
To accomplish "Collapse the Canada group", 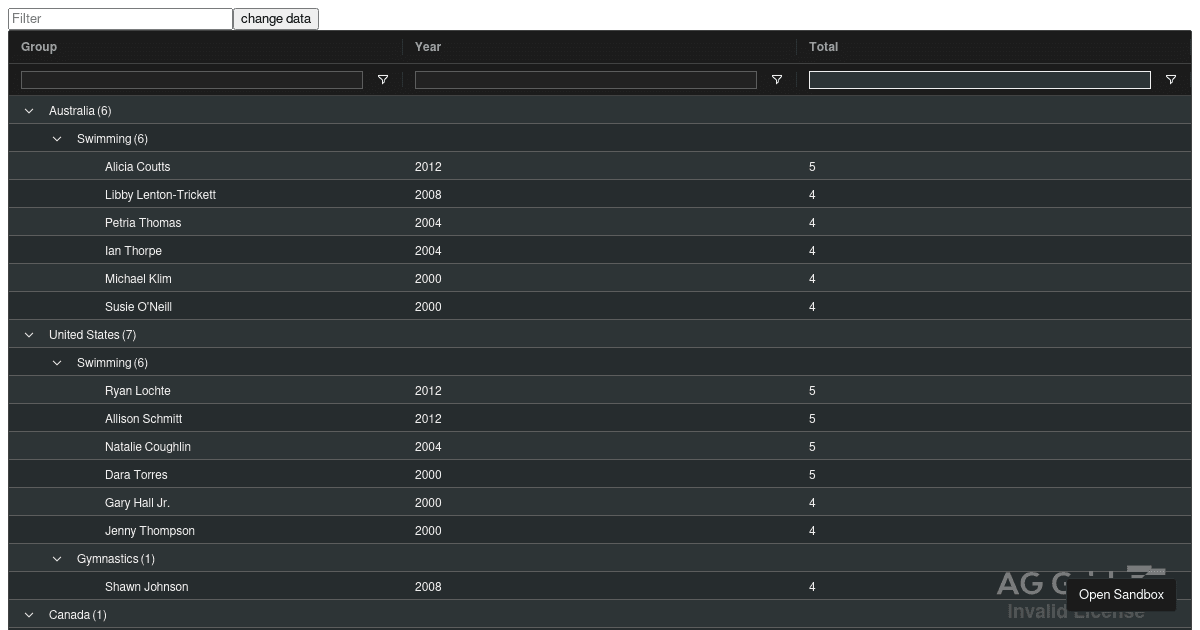I will tap(29, 615).
